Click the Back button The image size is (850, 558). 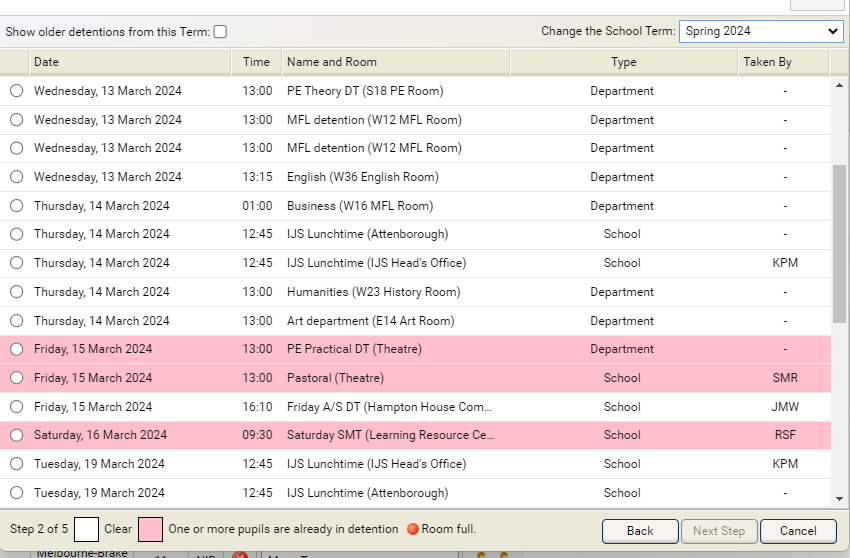pos(639,531)
